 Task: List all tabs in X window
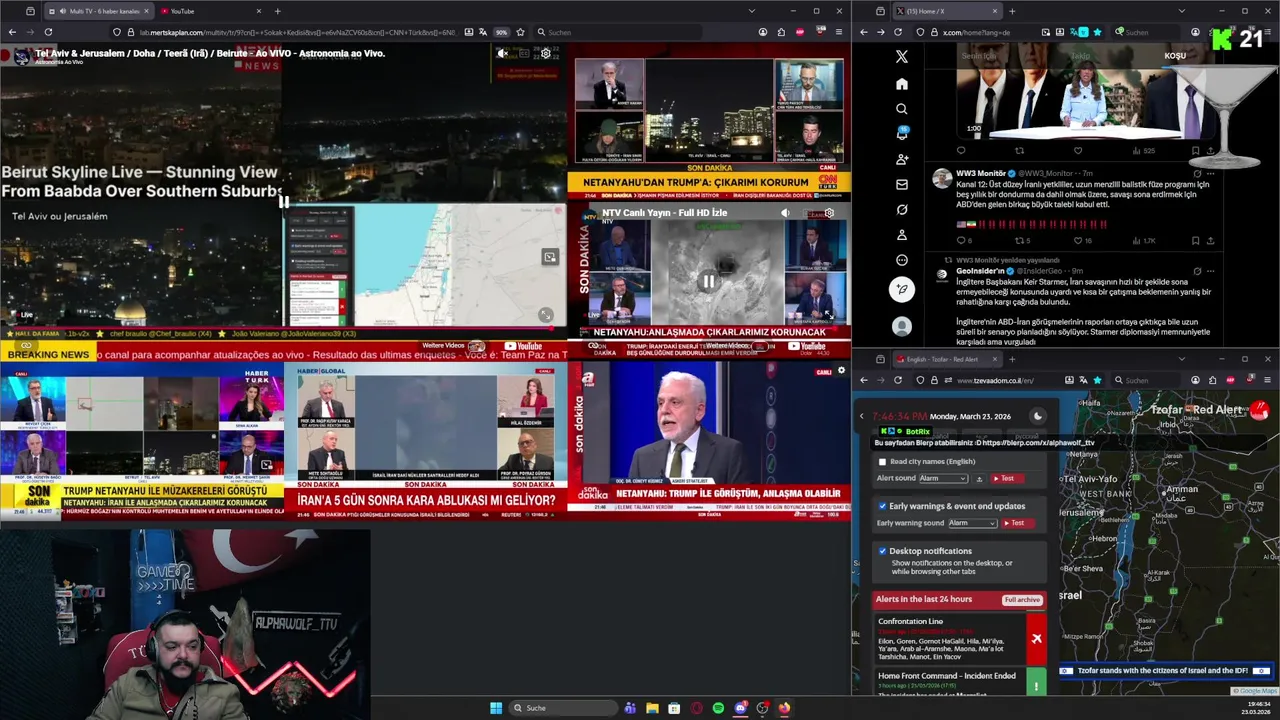click(1180, 11)
